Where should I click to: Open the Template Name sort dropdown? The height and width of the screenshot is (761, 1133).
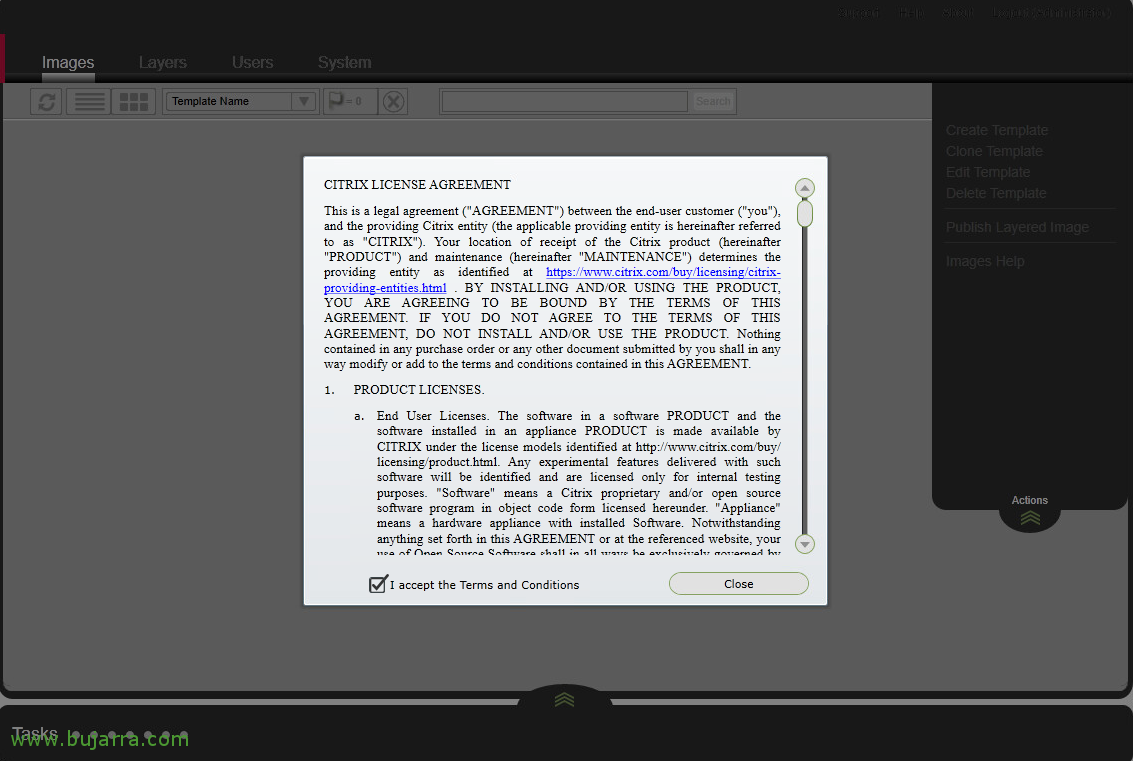click(241, 101)
